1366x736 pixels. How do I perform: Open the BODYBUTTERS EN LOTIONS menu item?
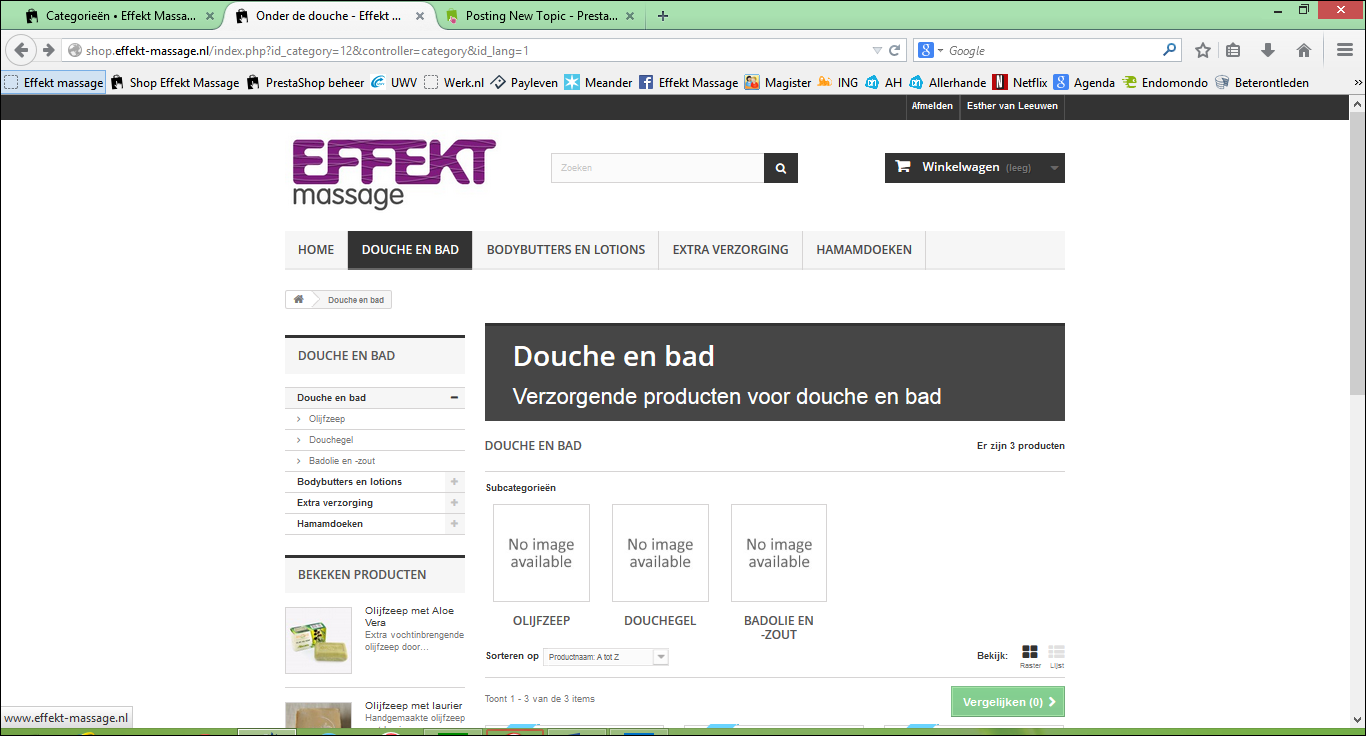click(566, 250)
